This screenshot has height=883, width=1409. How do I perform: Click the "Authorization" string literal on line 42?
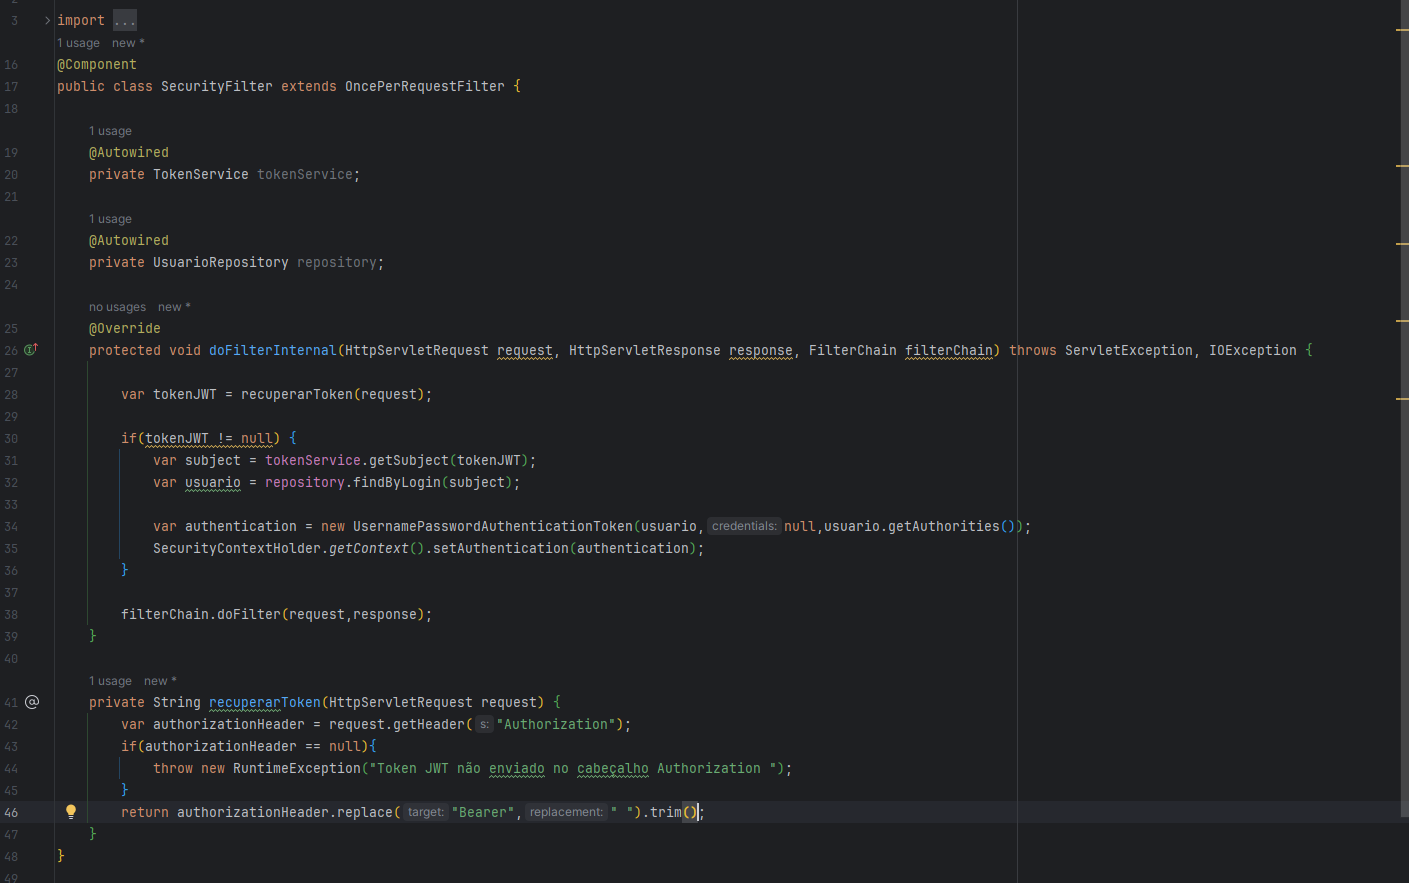coord(556,724)
